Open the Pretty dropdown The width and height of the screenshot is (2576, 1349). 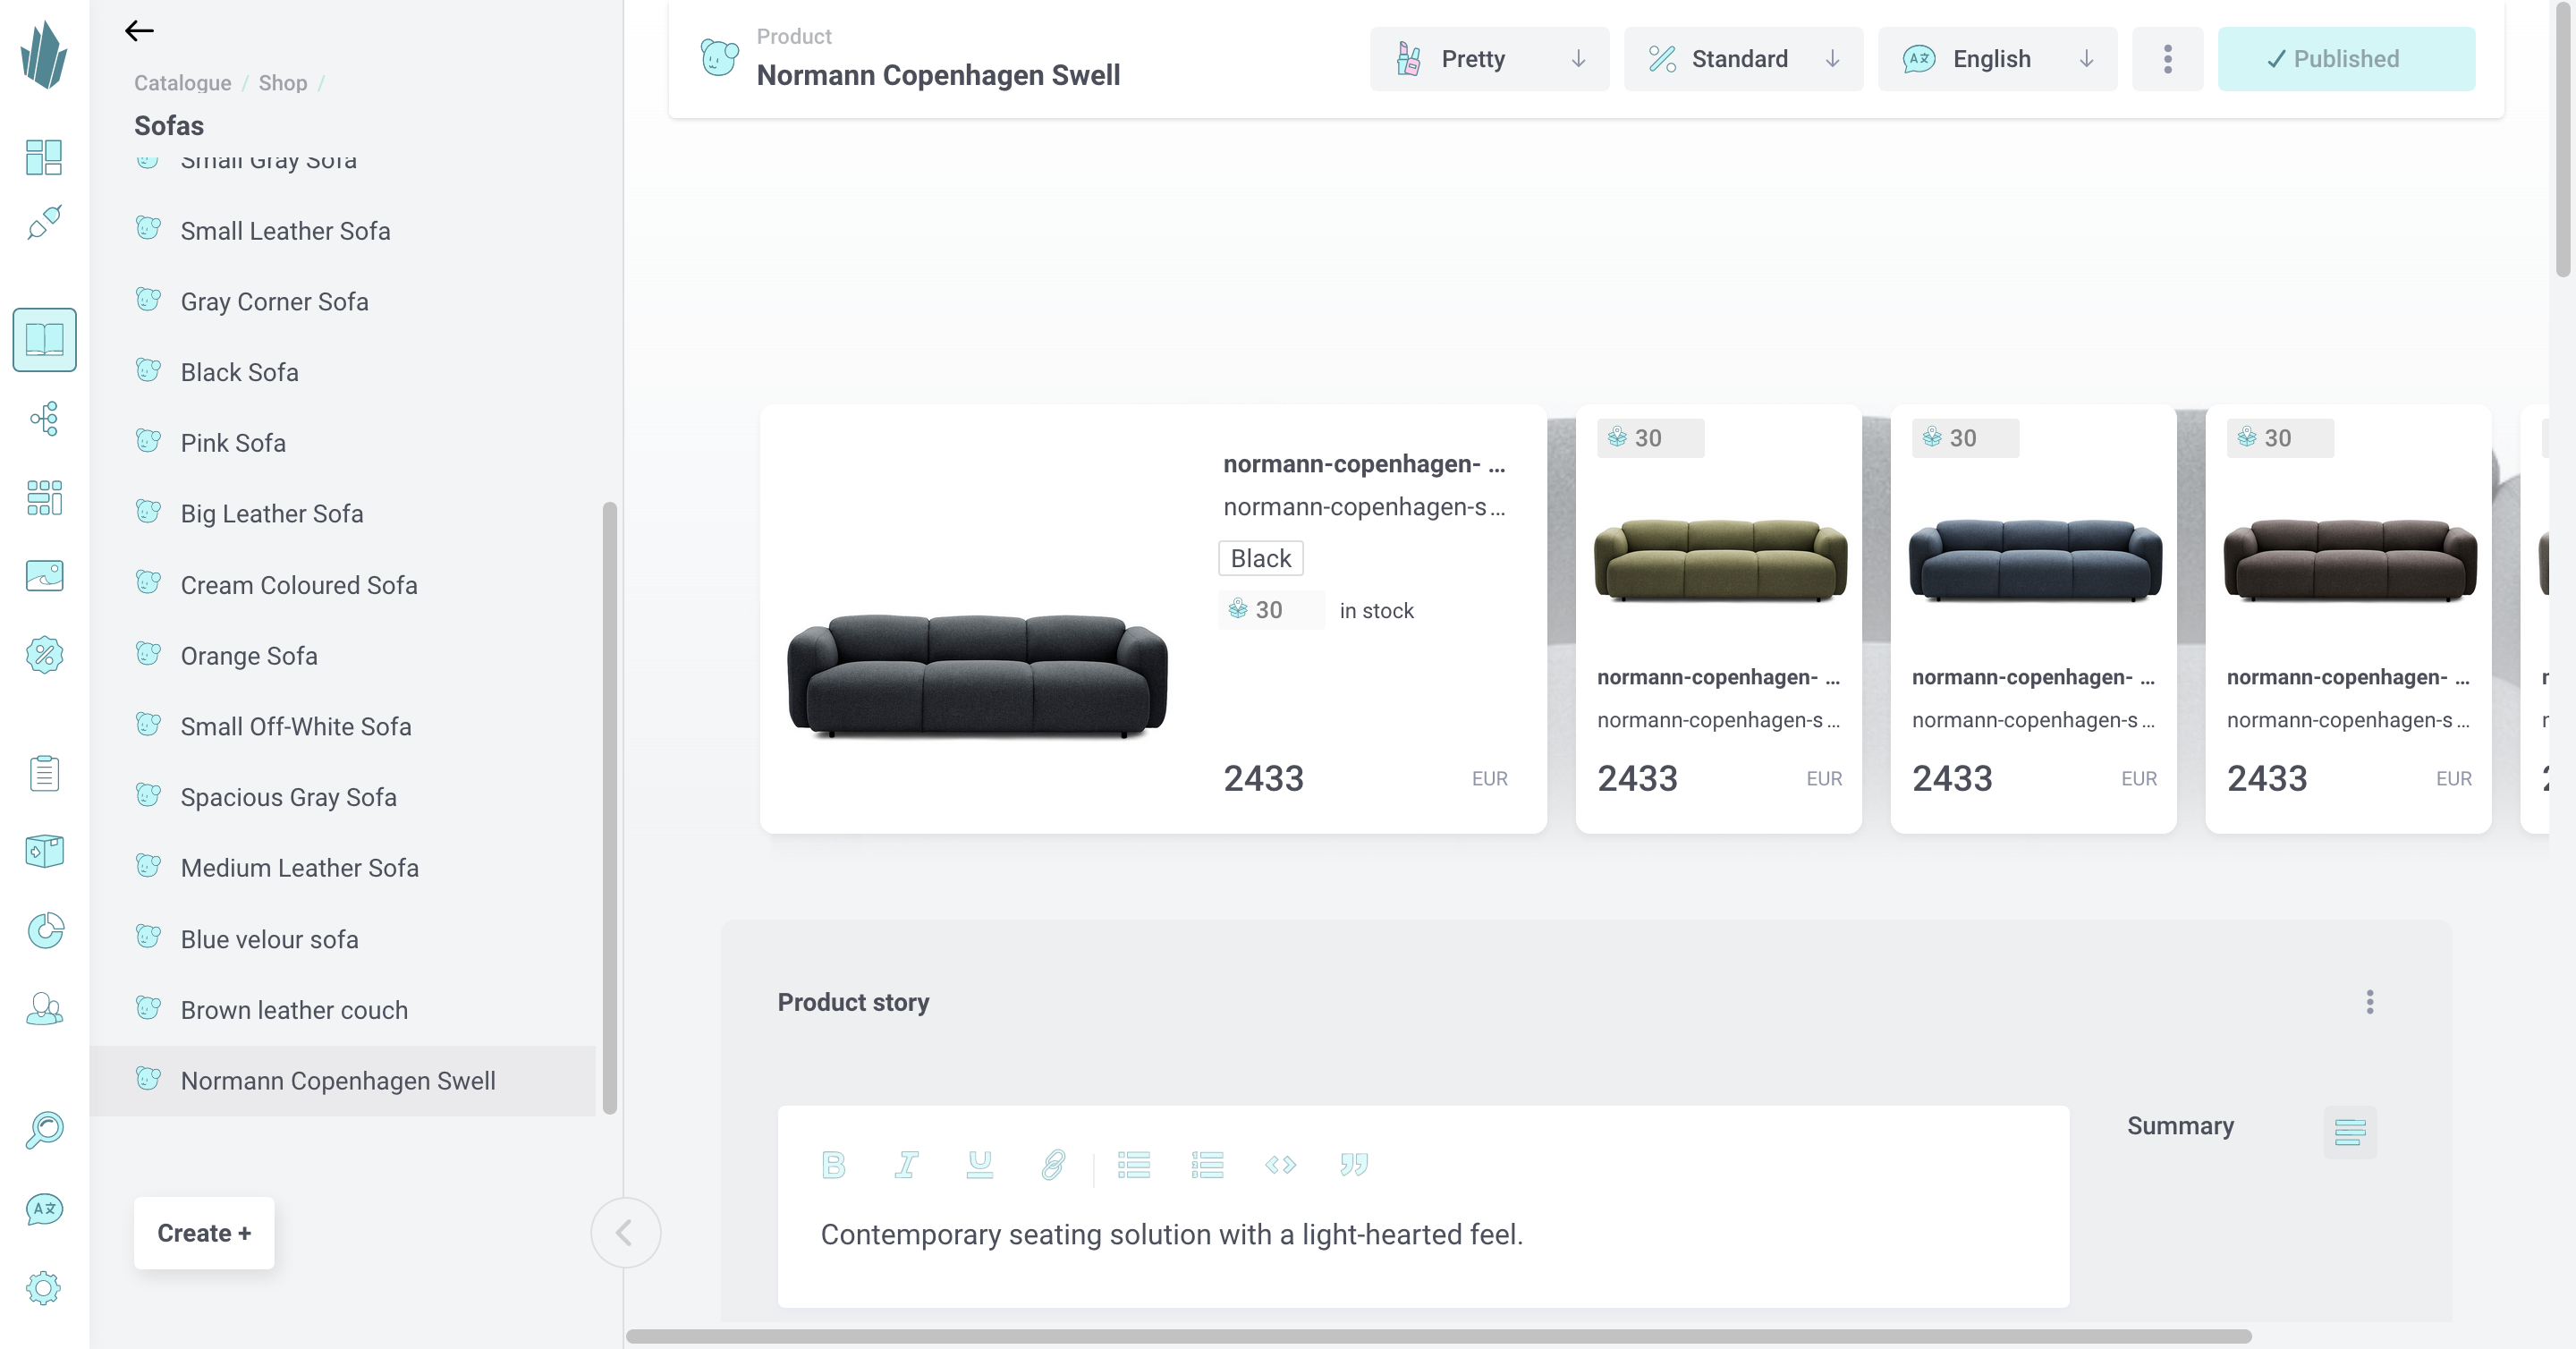[x=1490, y=59]
